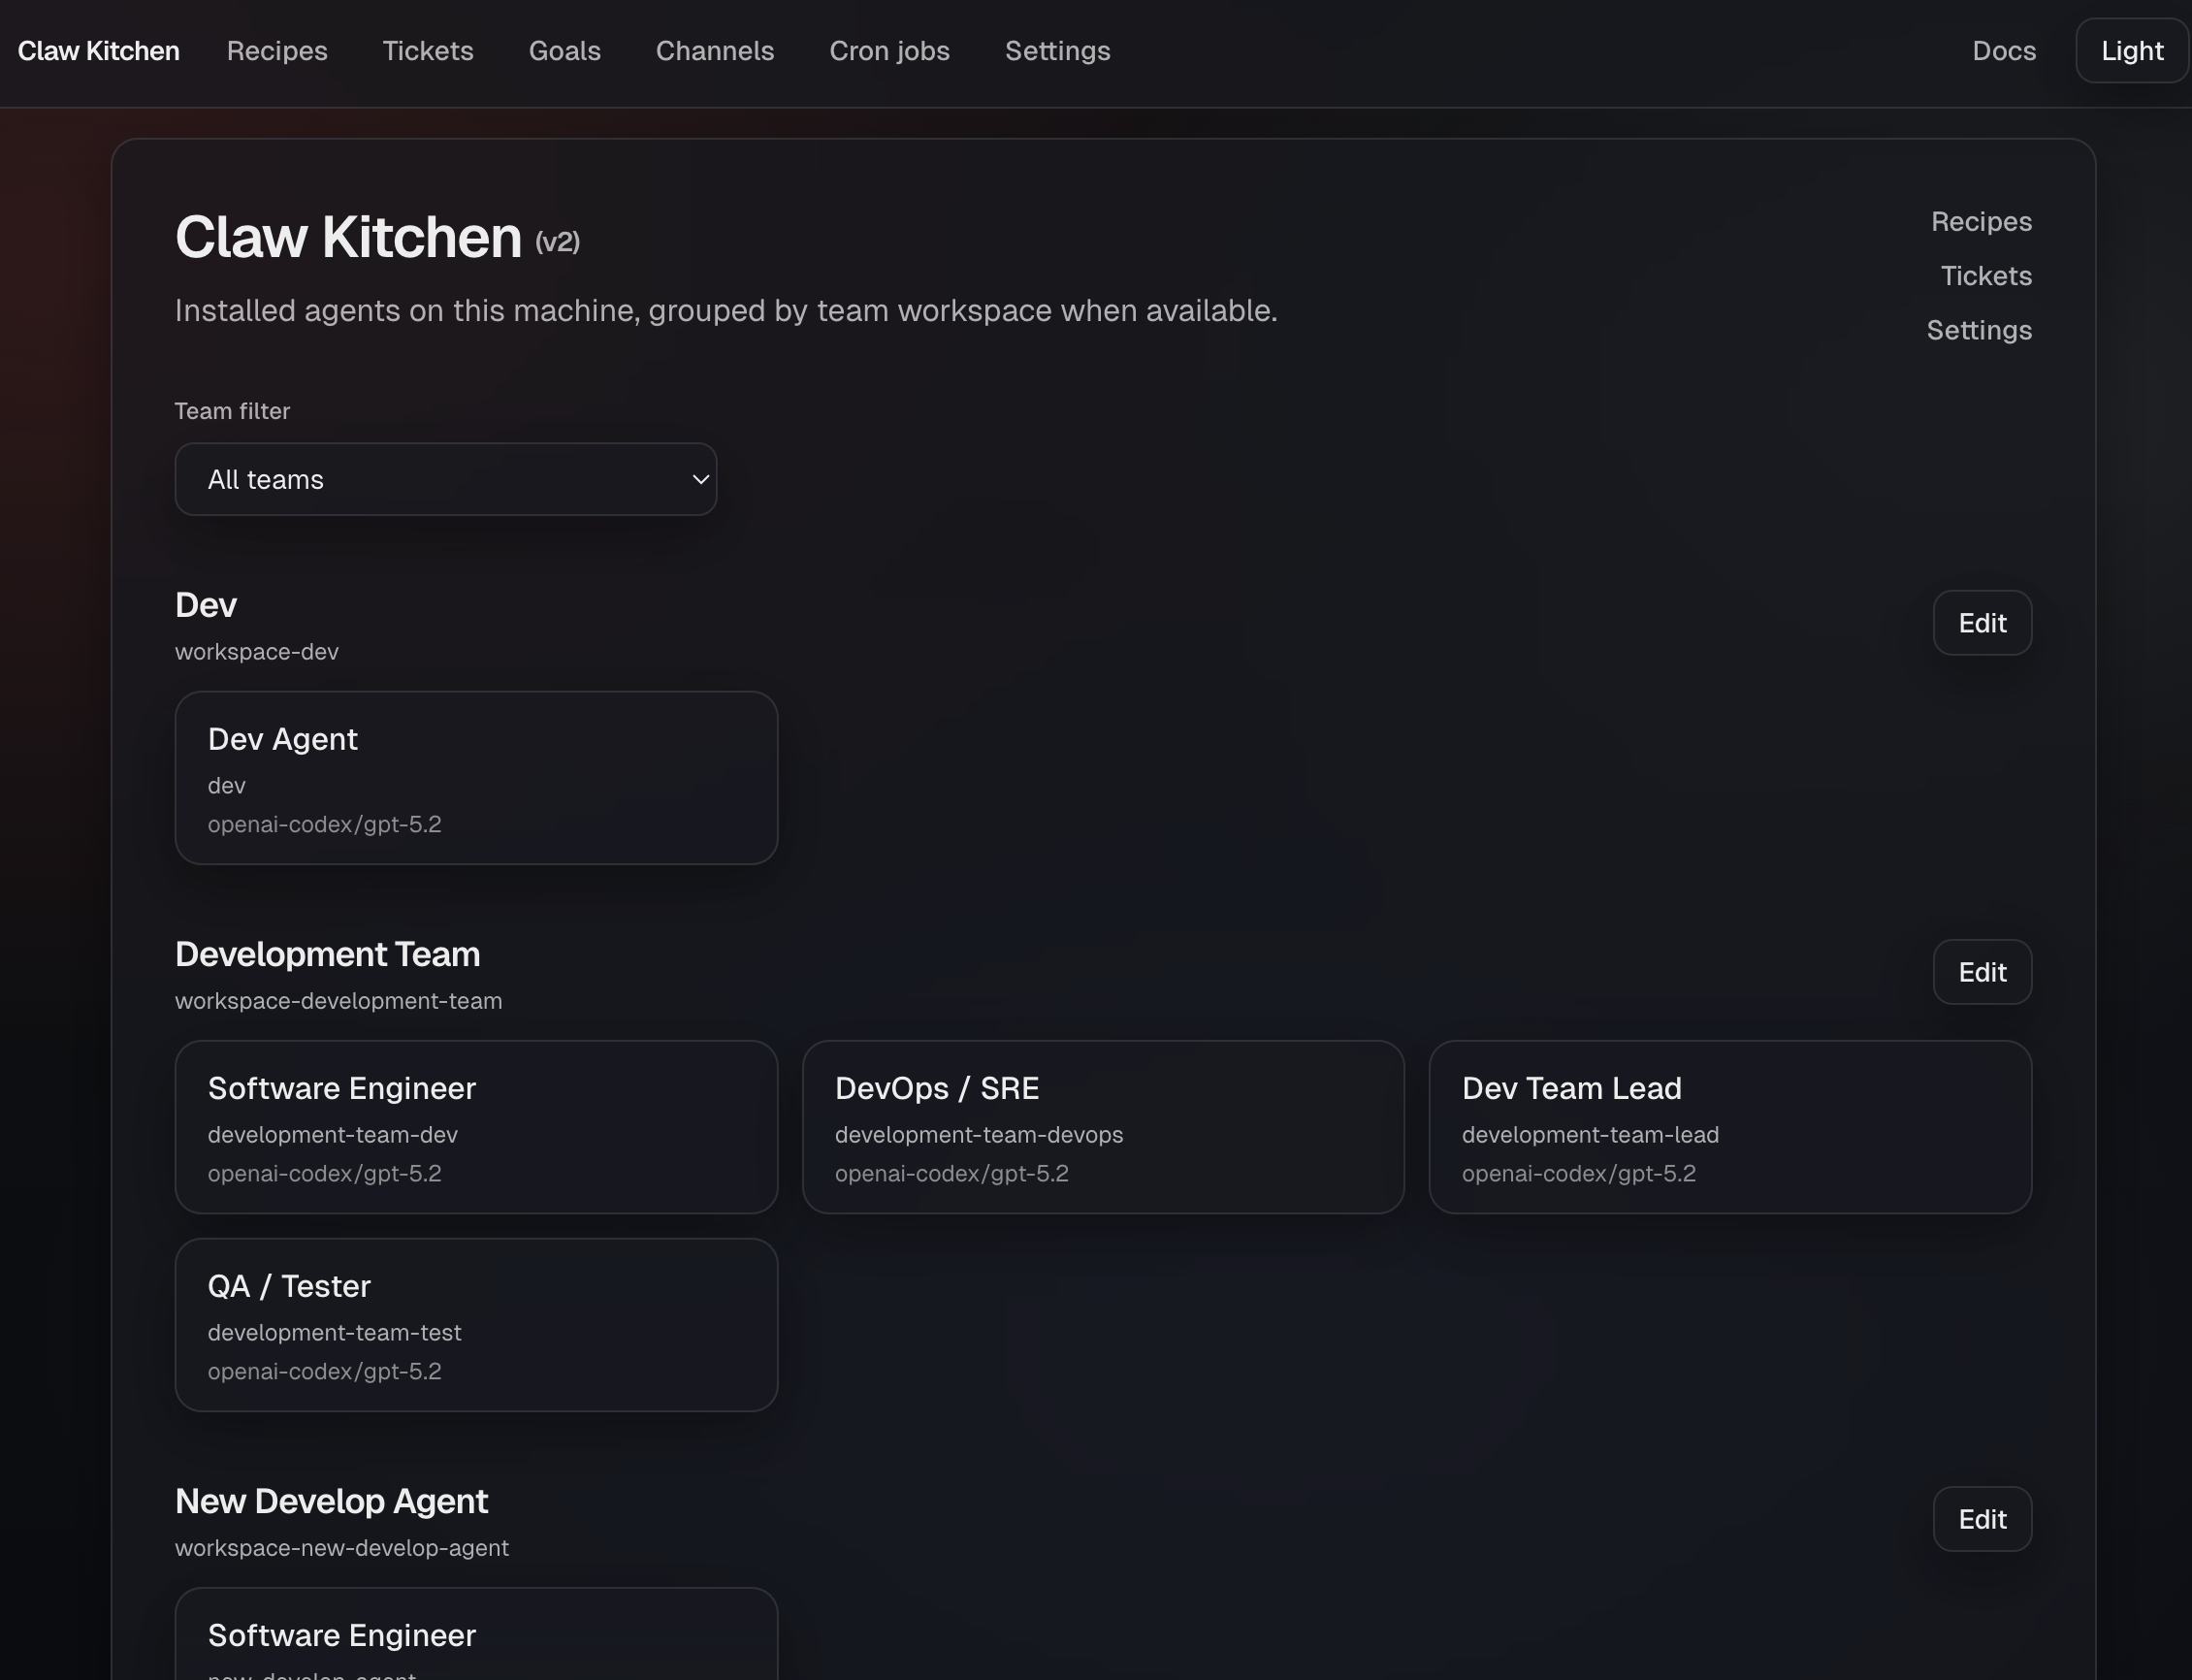This screenshot has width=2192, height=1680.
Task: Click the Claw Kitchen brand link
Action: [x=99, y=51]
